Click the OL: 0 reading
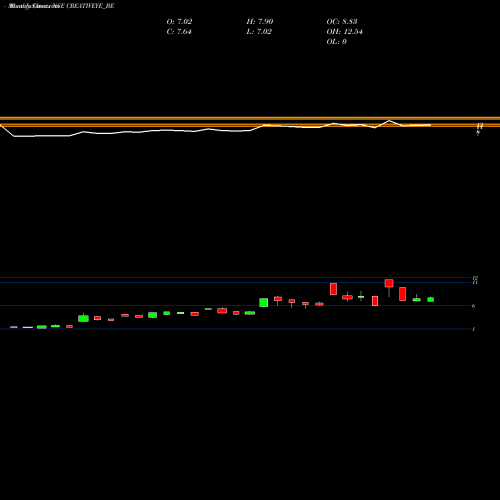 click(336, 41)
